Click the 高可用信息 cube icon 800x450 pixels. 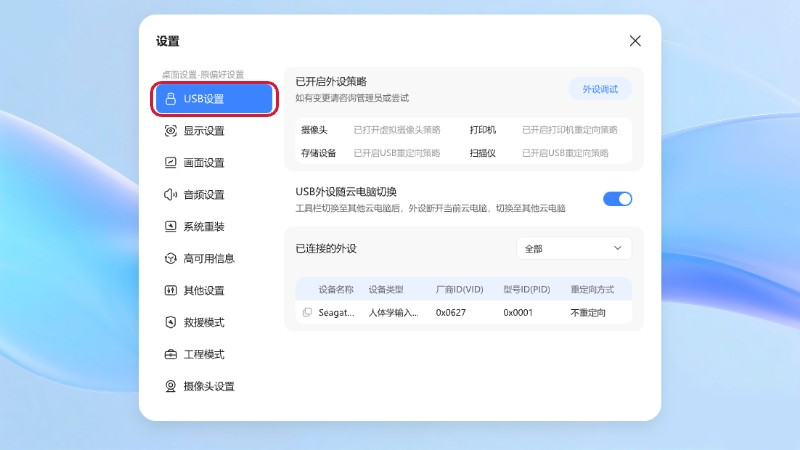(x=170, y=259)
